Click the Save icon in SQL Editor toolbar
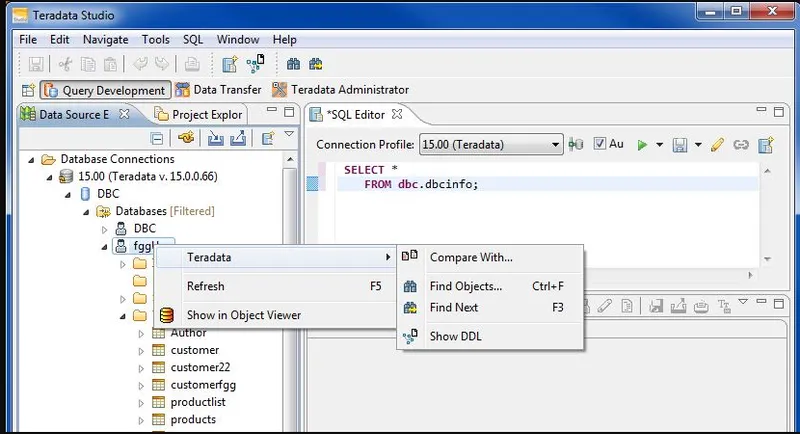 680,145
